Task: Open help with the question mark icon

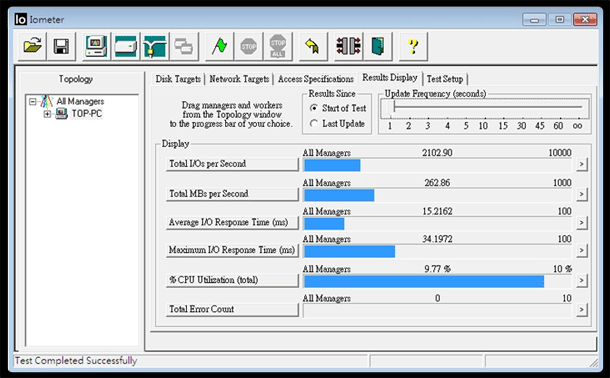Action: [413, 46]
